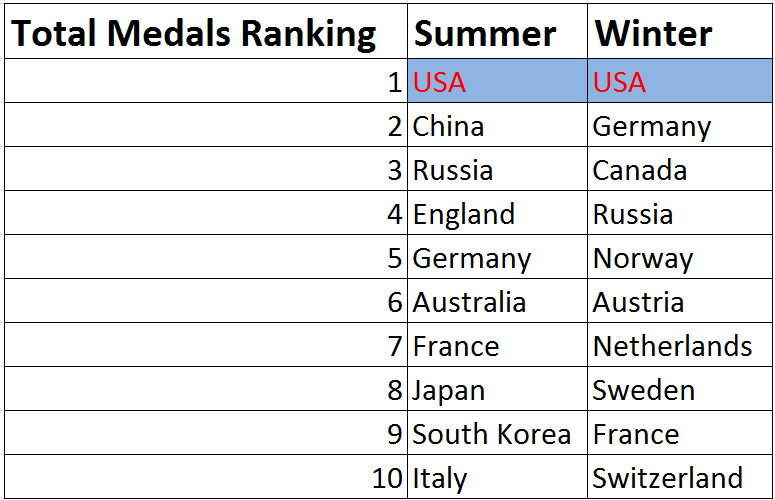Click the Canada cell
The width and height of the screenshot is (775, 500).
pos(680,170)
